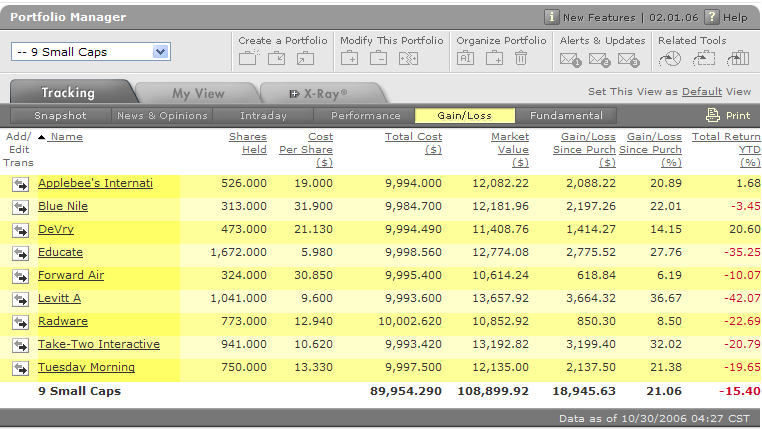Click the edit transaction icon for Radware

click(20, 322)
